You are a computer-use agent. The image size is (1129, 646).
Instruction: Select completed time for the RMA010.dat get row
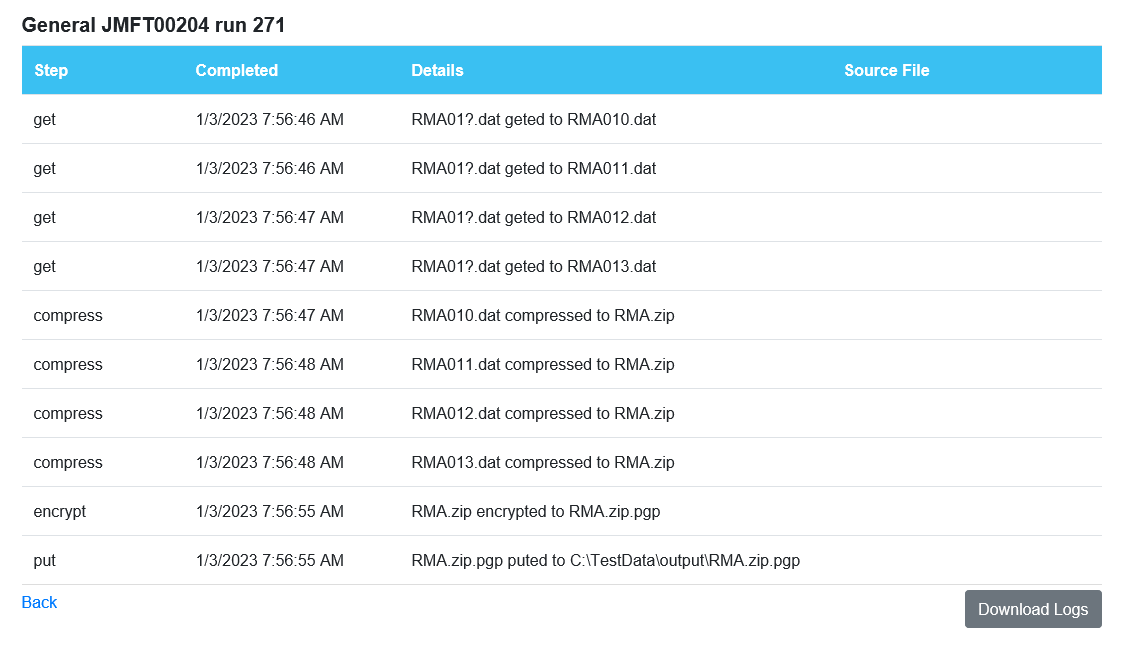[x=269, y=120]
